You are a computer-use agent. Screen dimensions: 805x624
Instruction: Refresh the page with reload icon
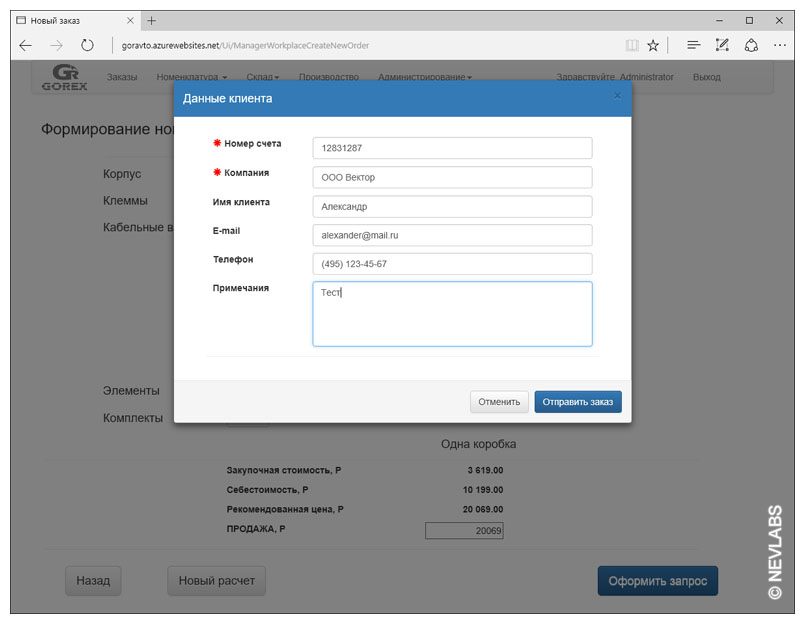(x=87, y=45)
